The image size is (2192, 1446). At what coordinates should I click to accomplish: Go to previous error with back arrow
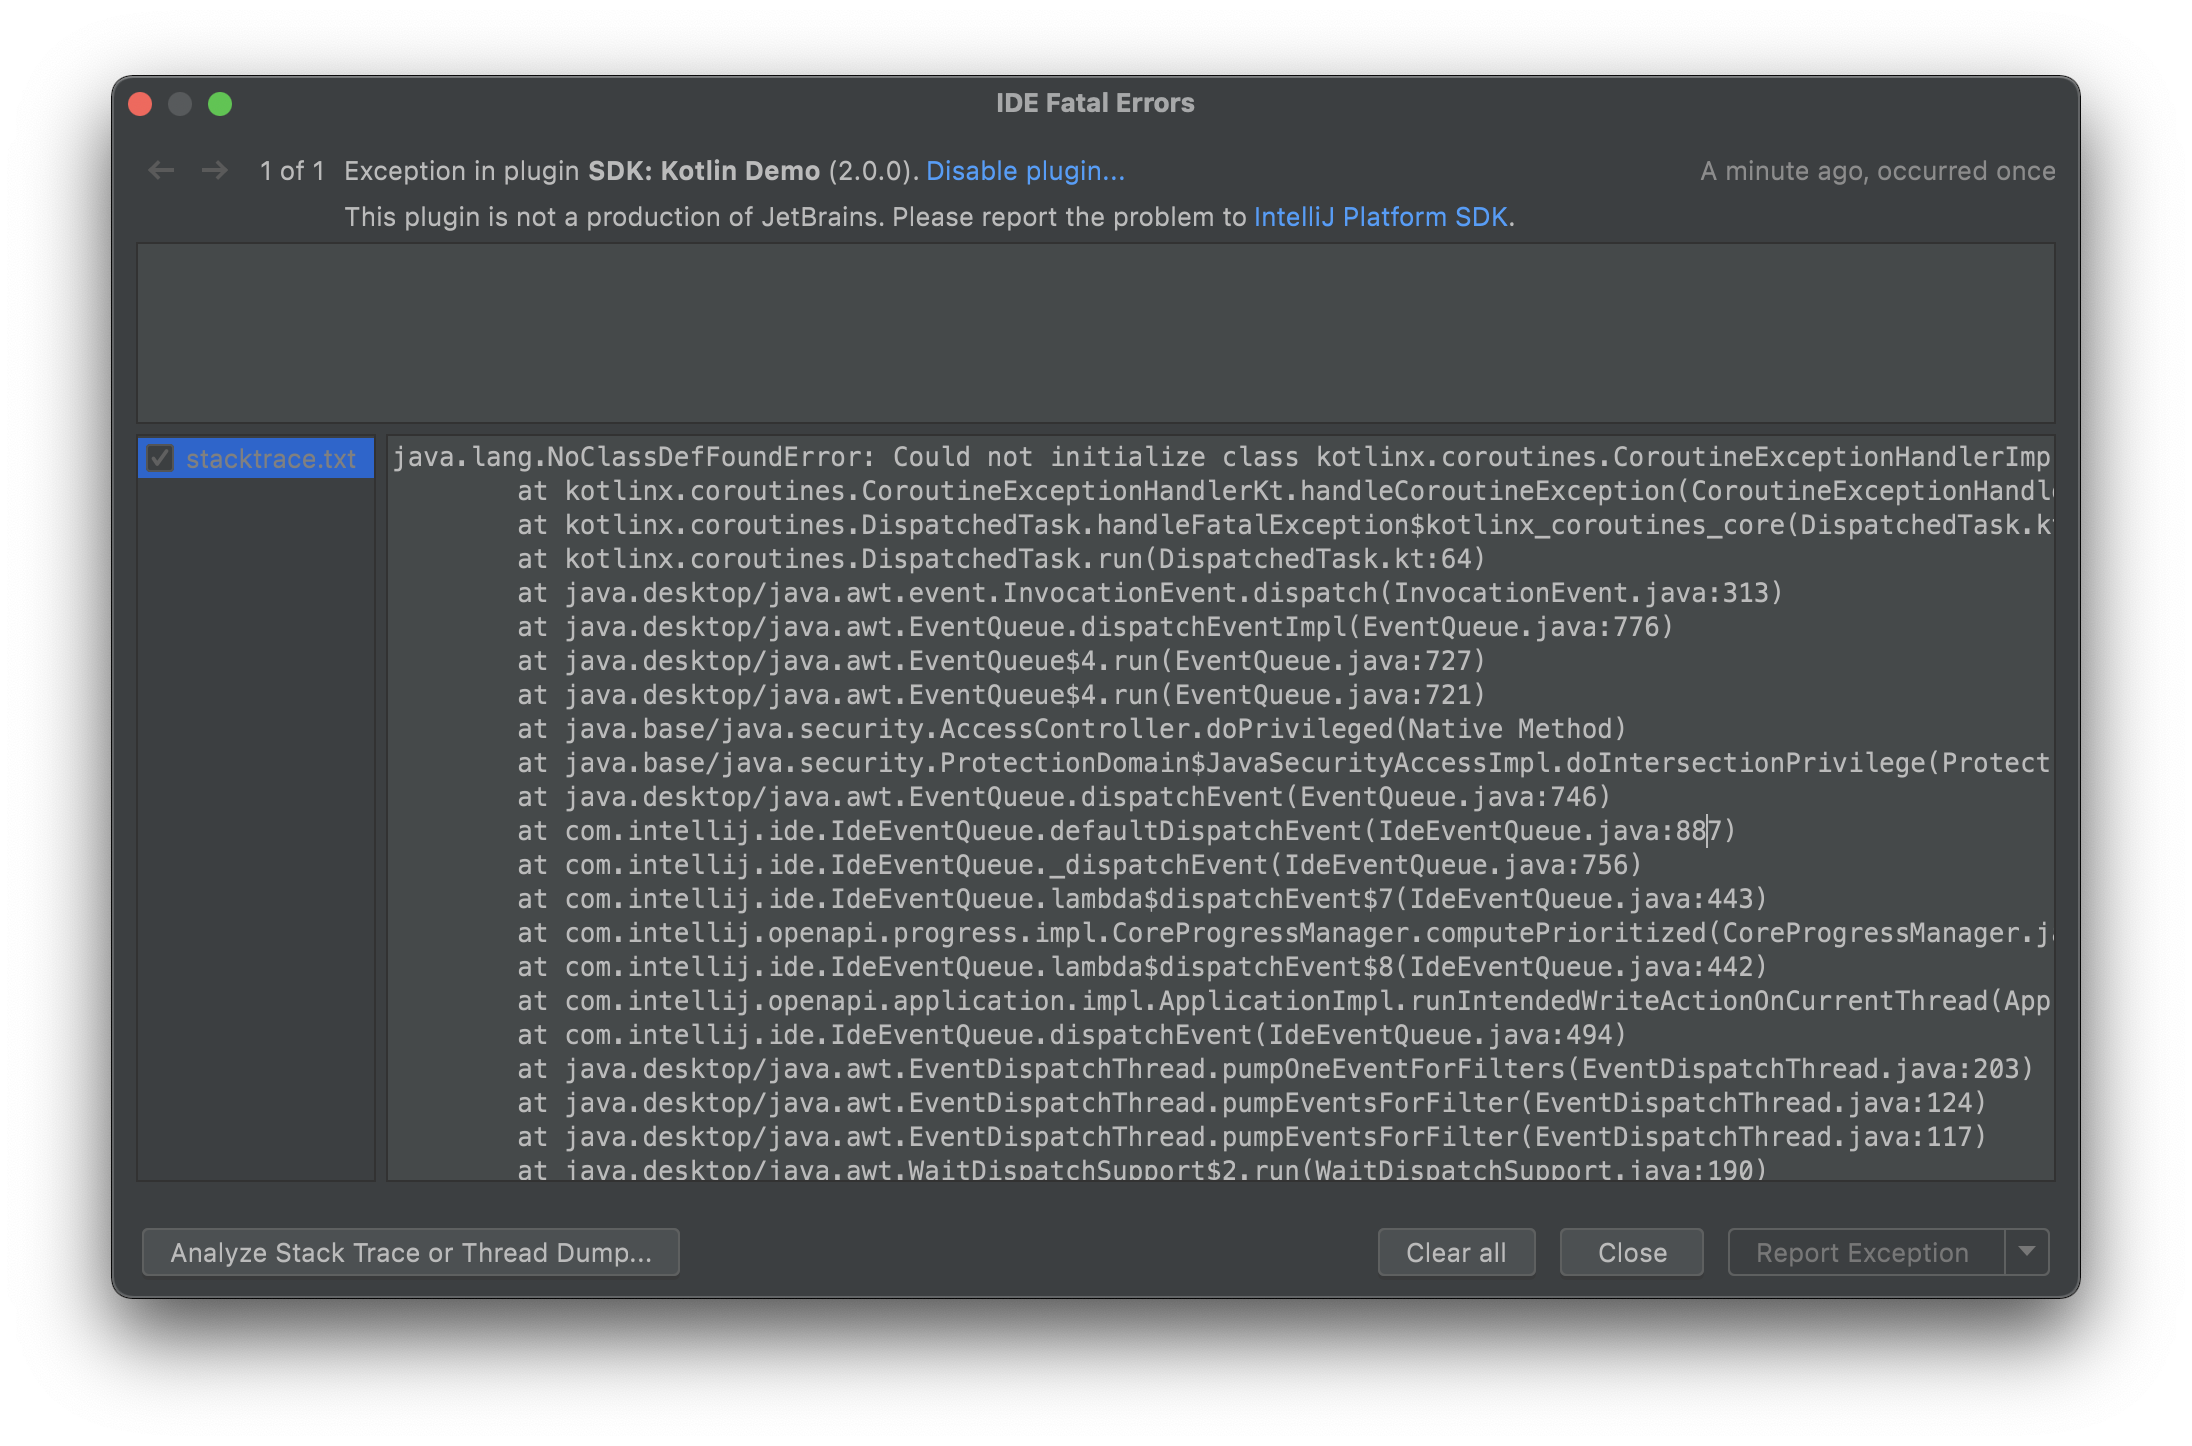[161, 171]
